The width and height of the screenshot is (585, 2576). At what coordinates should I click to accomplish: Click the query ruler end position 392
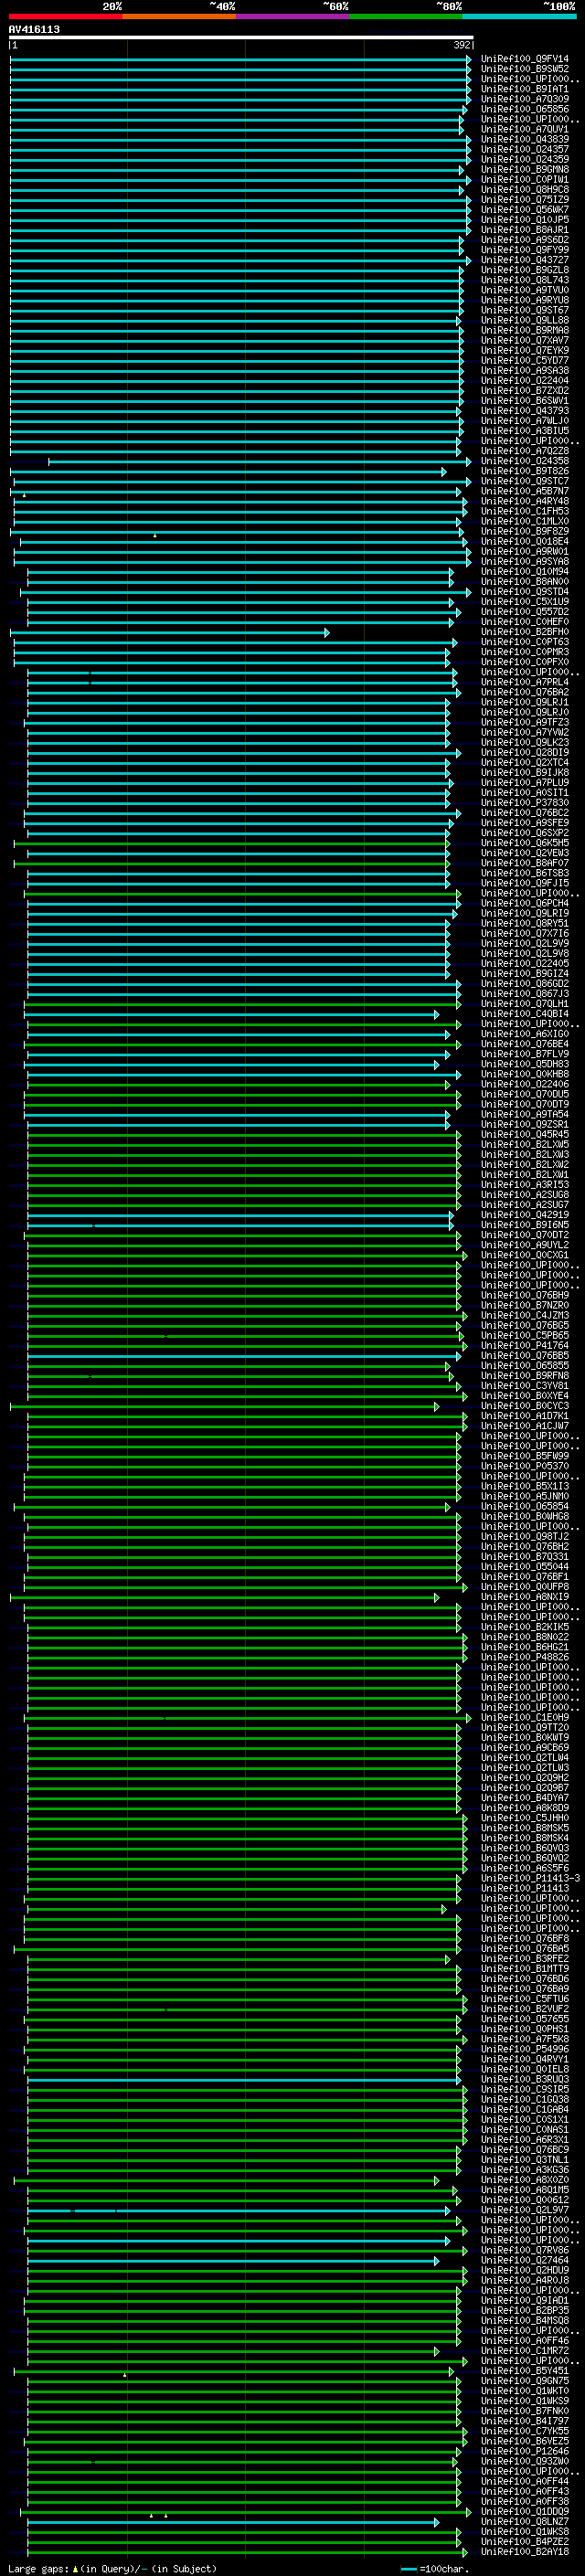coord(462,45)
